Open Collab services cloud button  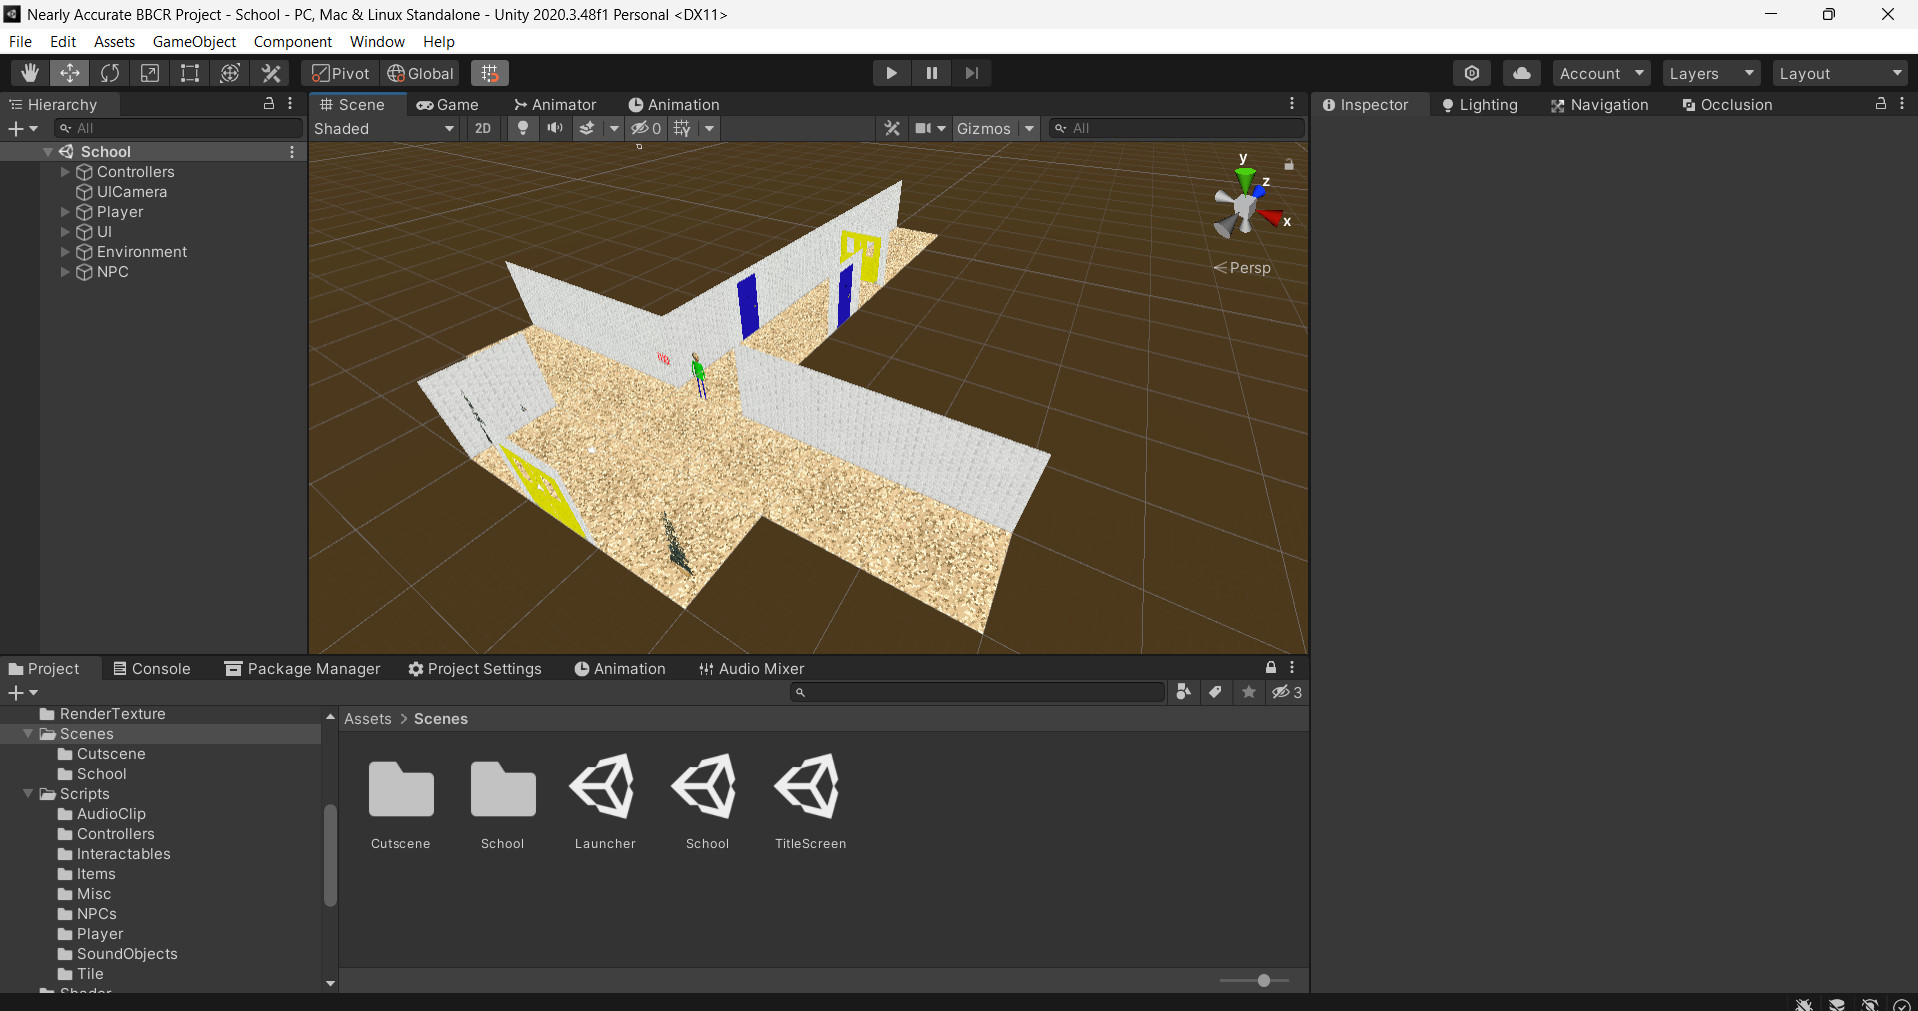1521,73
